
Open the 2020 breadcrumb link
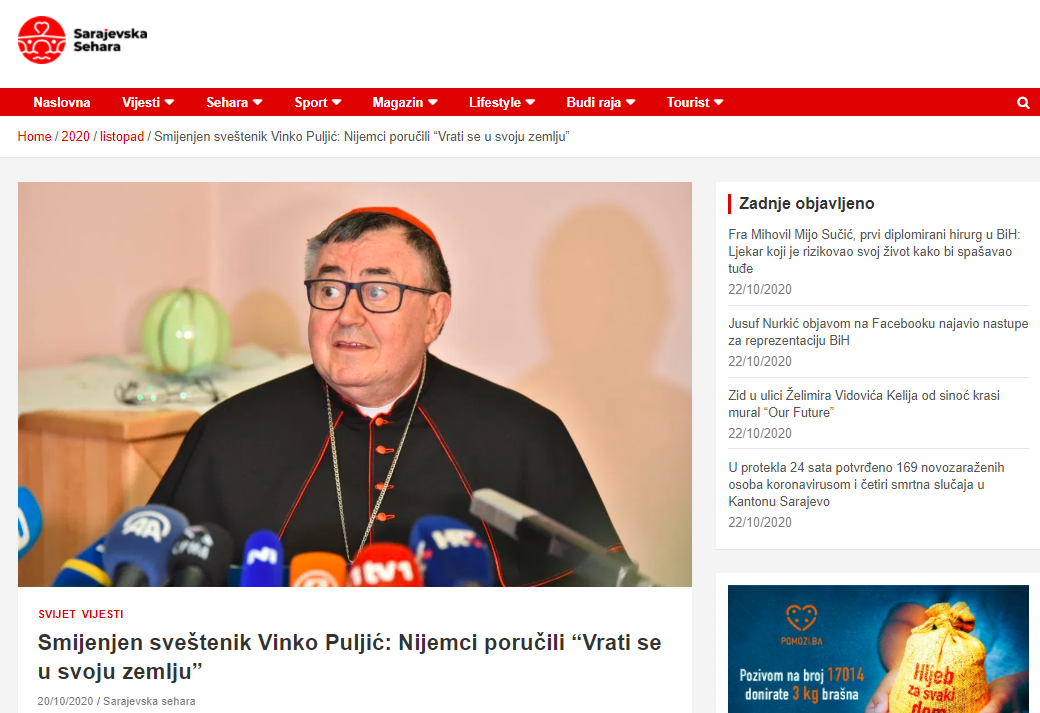coord(76,137)
